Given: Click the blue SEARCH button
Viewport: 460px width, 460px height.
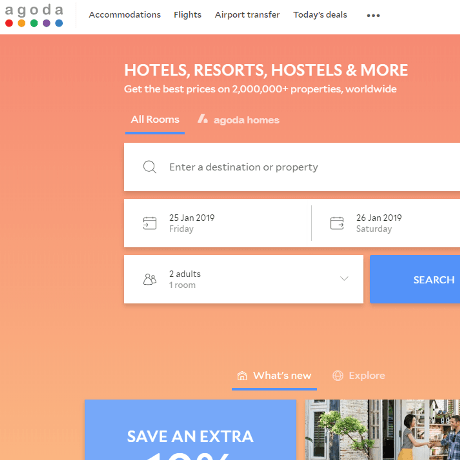Looking at the screenshot, I should pos(415,279).
